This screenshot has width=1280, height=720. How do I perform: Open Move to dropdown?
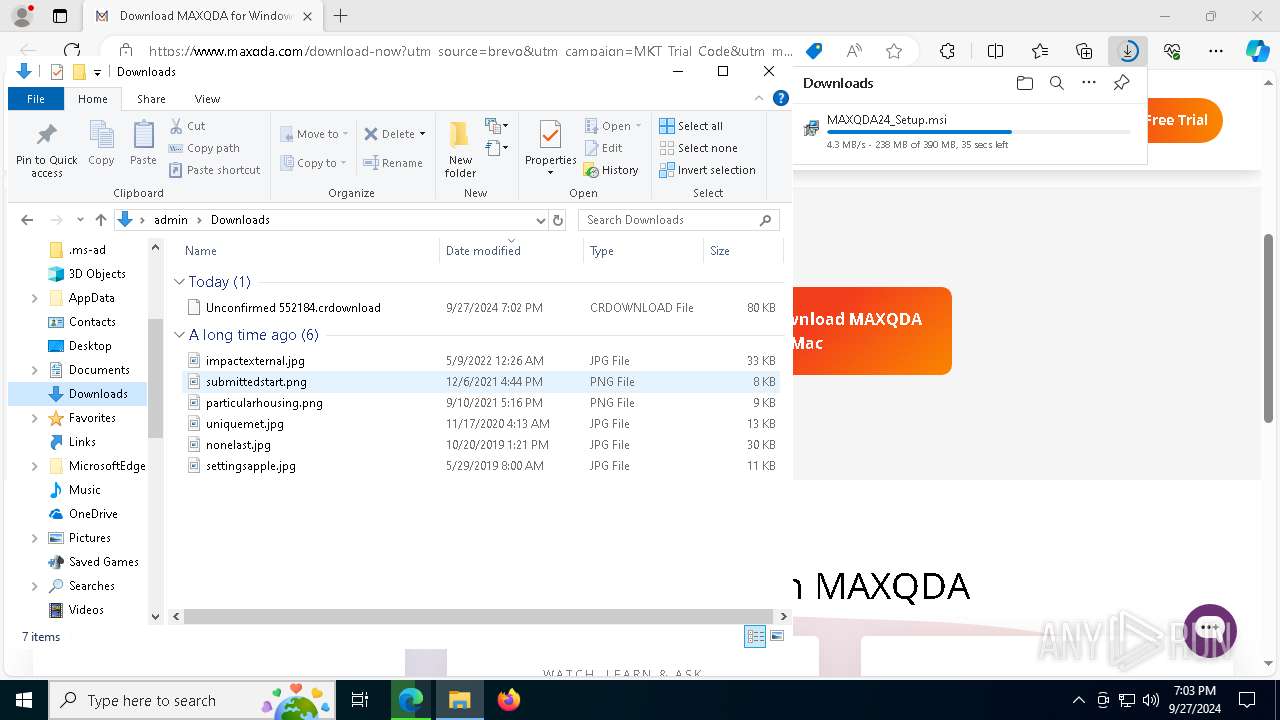(x=315, y=134)
